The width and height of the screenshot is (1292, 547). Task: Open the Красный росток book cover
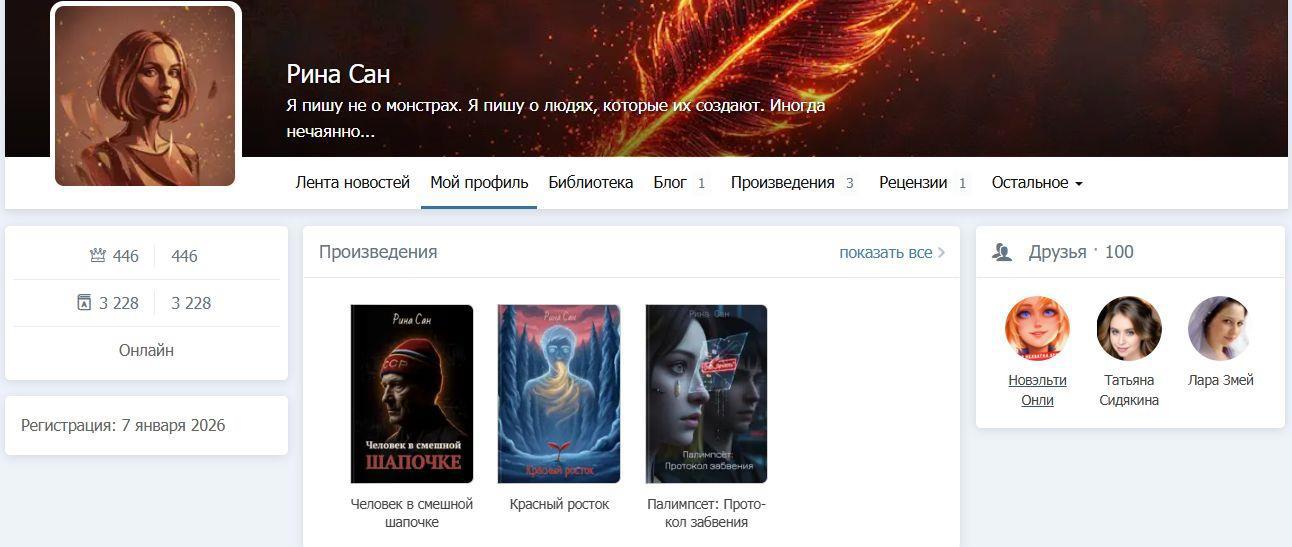[x=559, y=394]
